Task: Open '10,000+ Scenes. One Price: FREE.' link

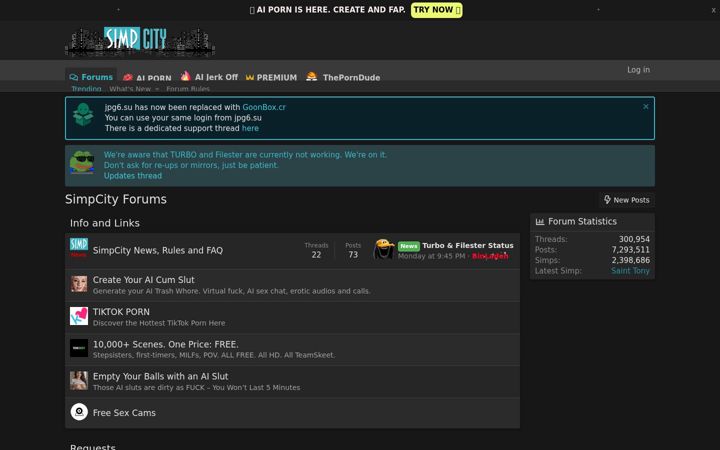Action: 166,344
